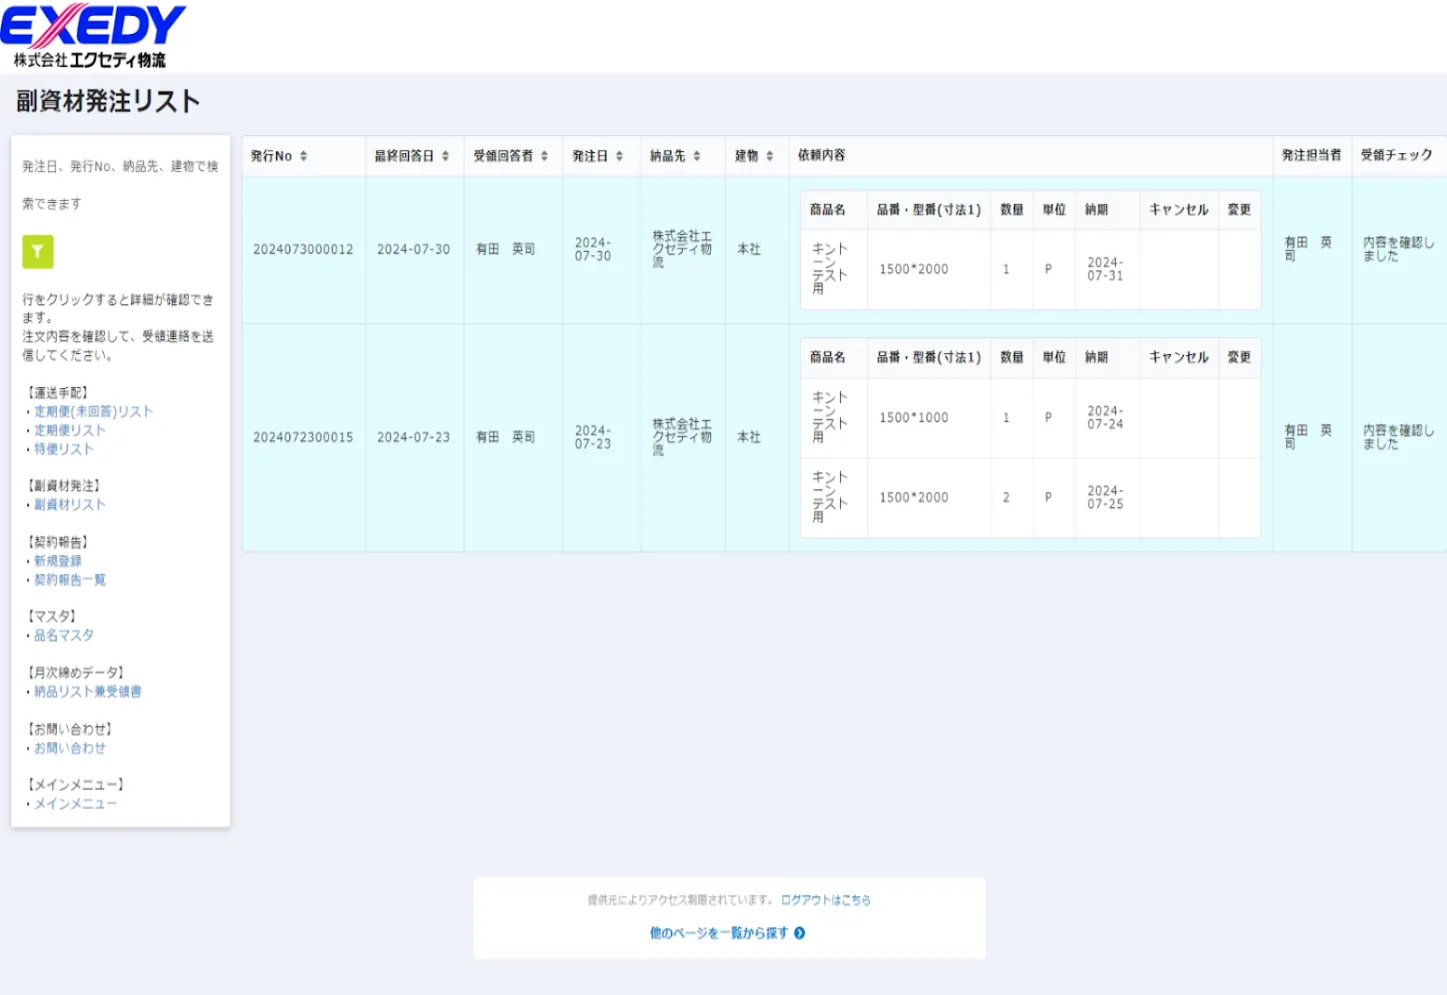Sort by 発行No column arrows
1447x995 pixels.
(x=304, y=156)
